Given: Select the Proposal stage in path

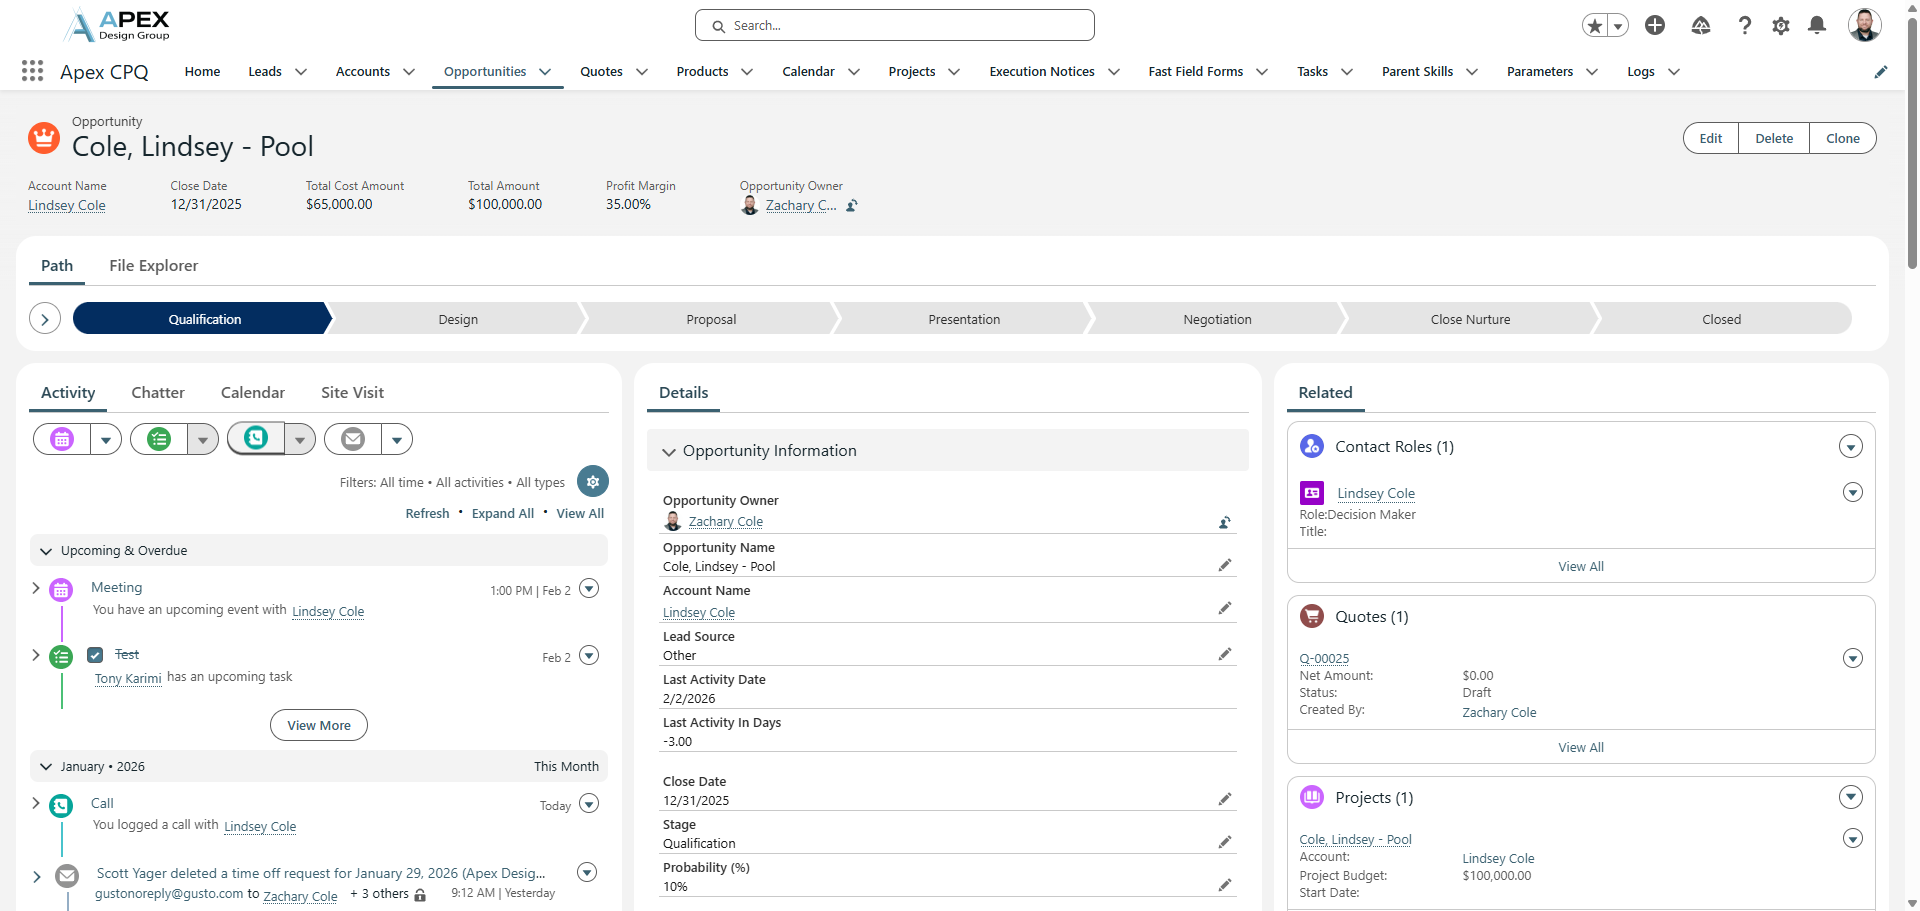Looking at the screenshot, I should 711,320.
